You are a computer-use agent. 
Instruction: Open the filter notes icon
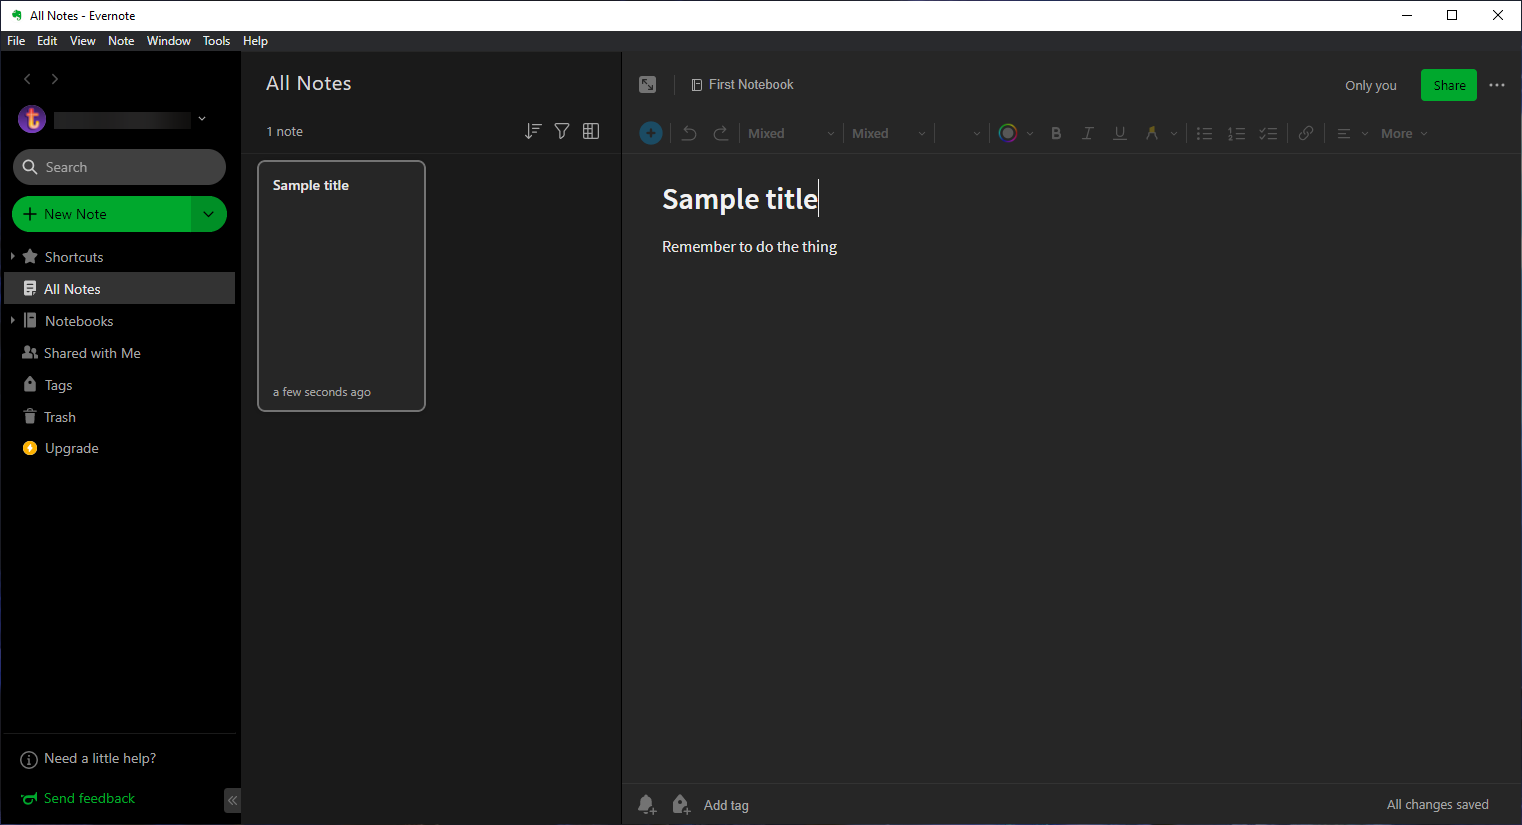[562, 131]
